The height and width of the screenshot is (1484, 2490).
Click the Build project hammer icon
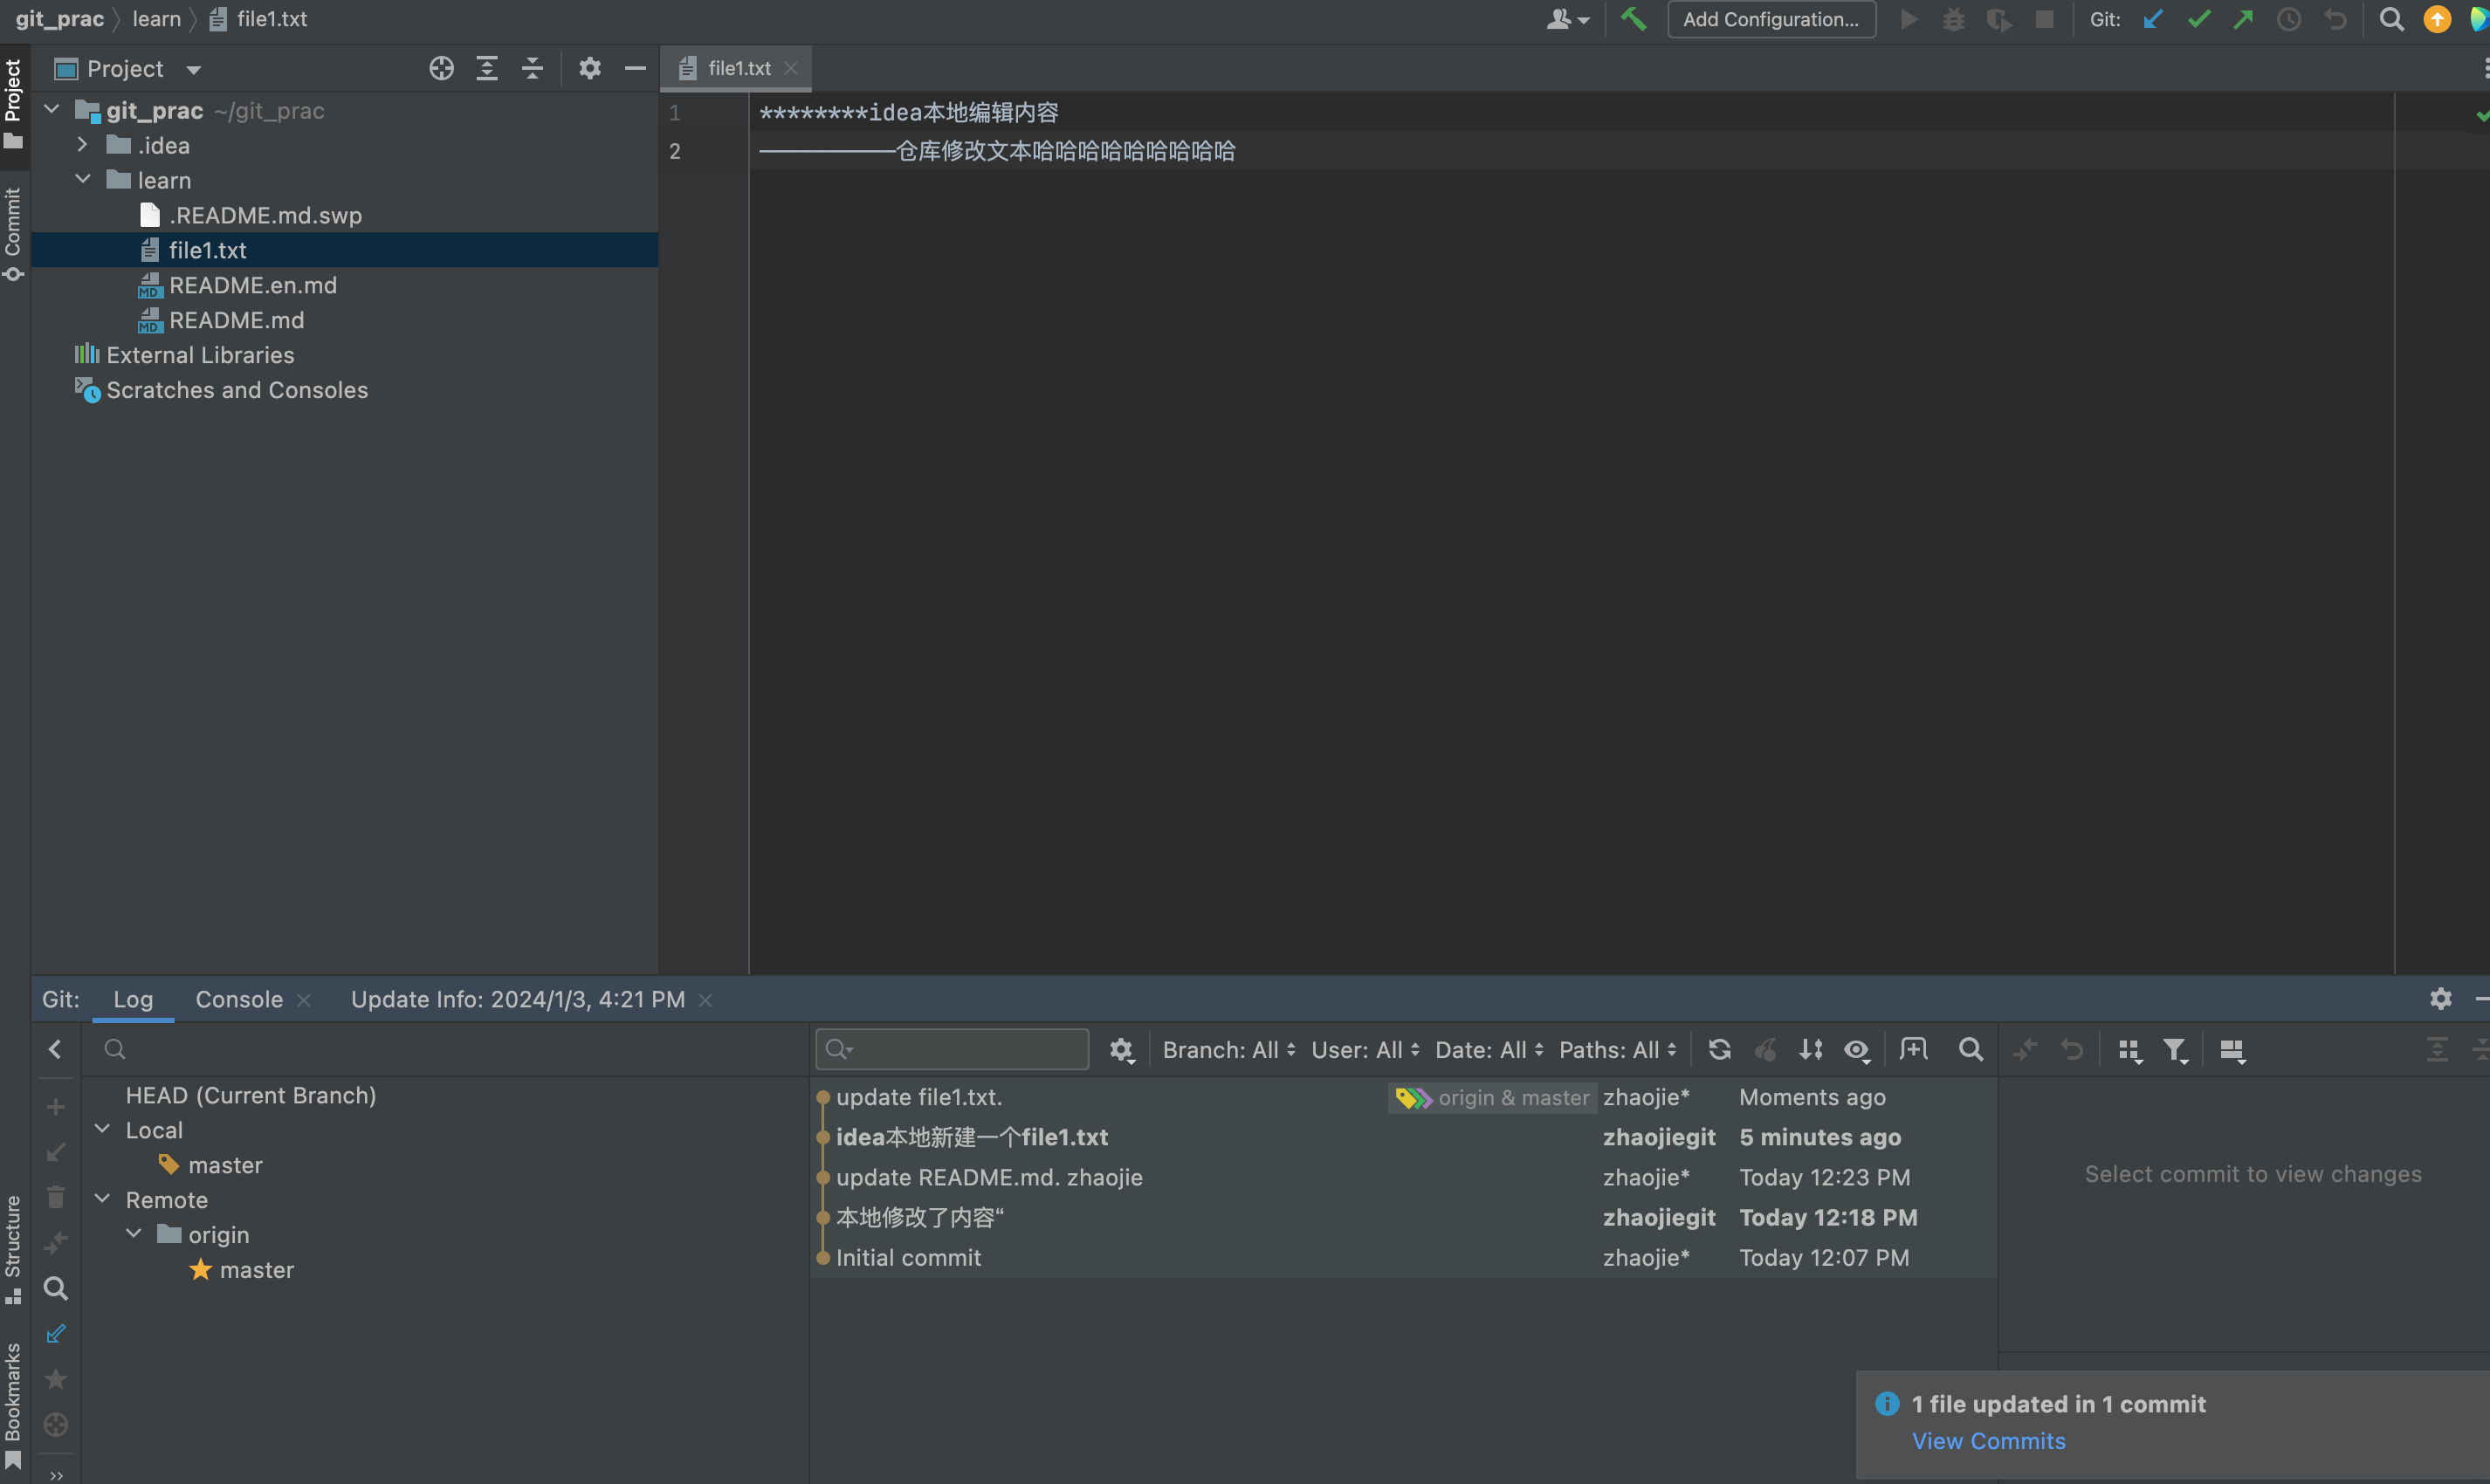click(1633, 19)
